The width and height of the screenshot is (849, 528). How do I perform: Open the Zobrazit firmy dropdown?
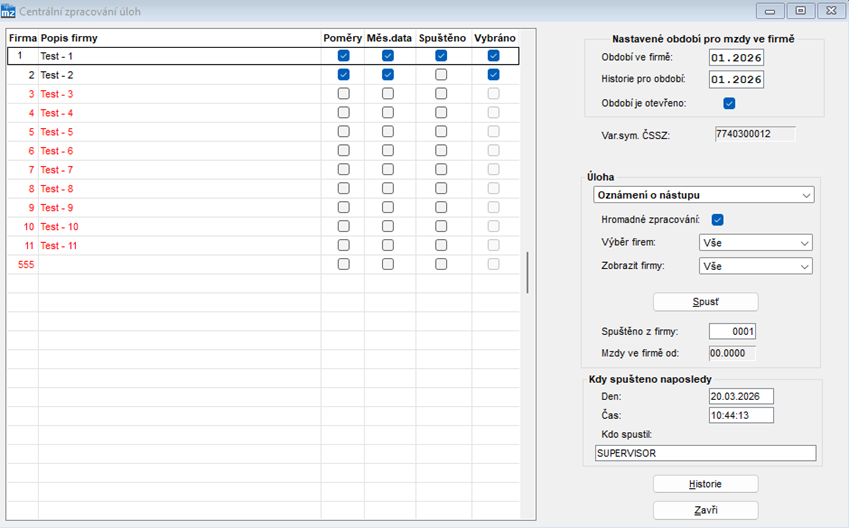click(x=755, y=266)
